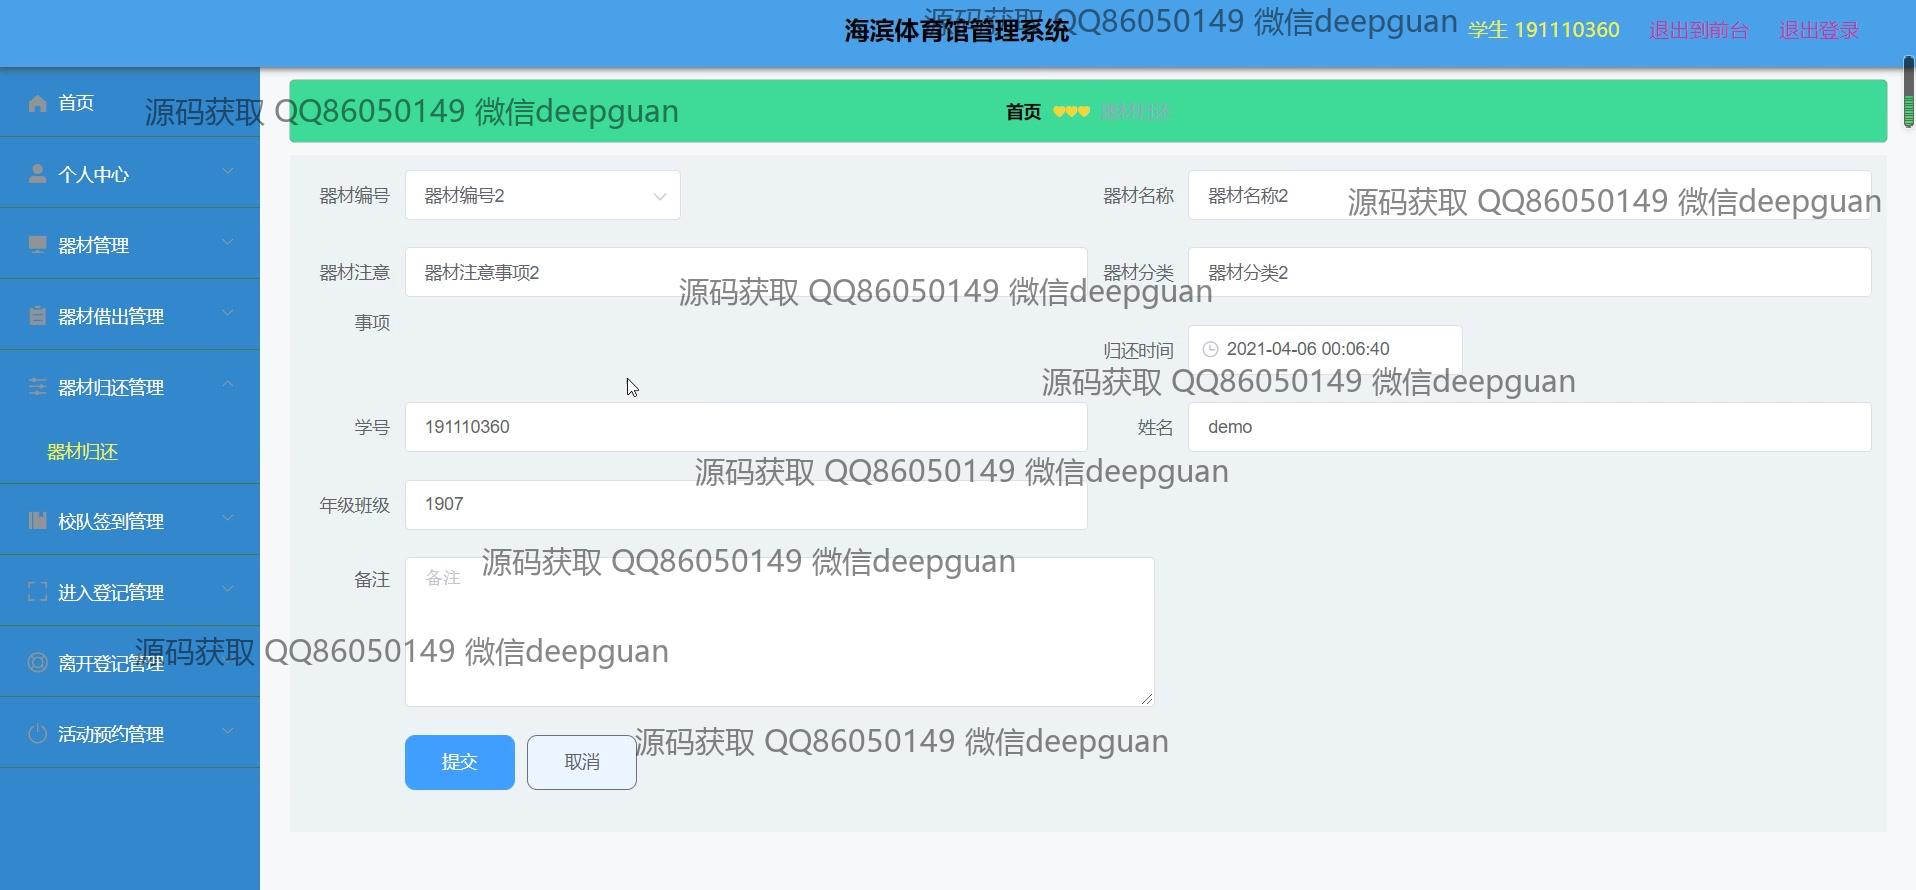Click the 年级班级 input showing 1907
Image resolution: width=1916 pixels, height=890 pixels.
746,504
